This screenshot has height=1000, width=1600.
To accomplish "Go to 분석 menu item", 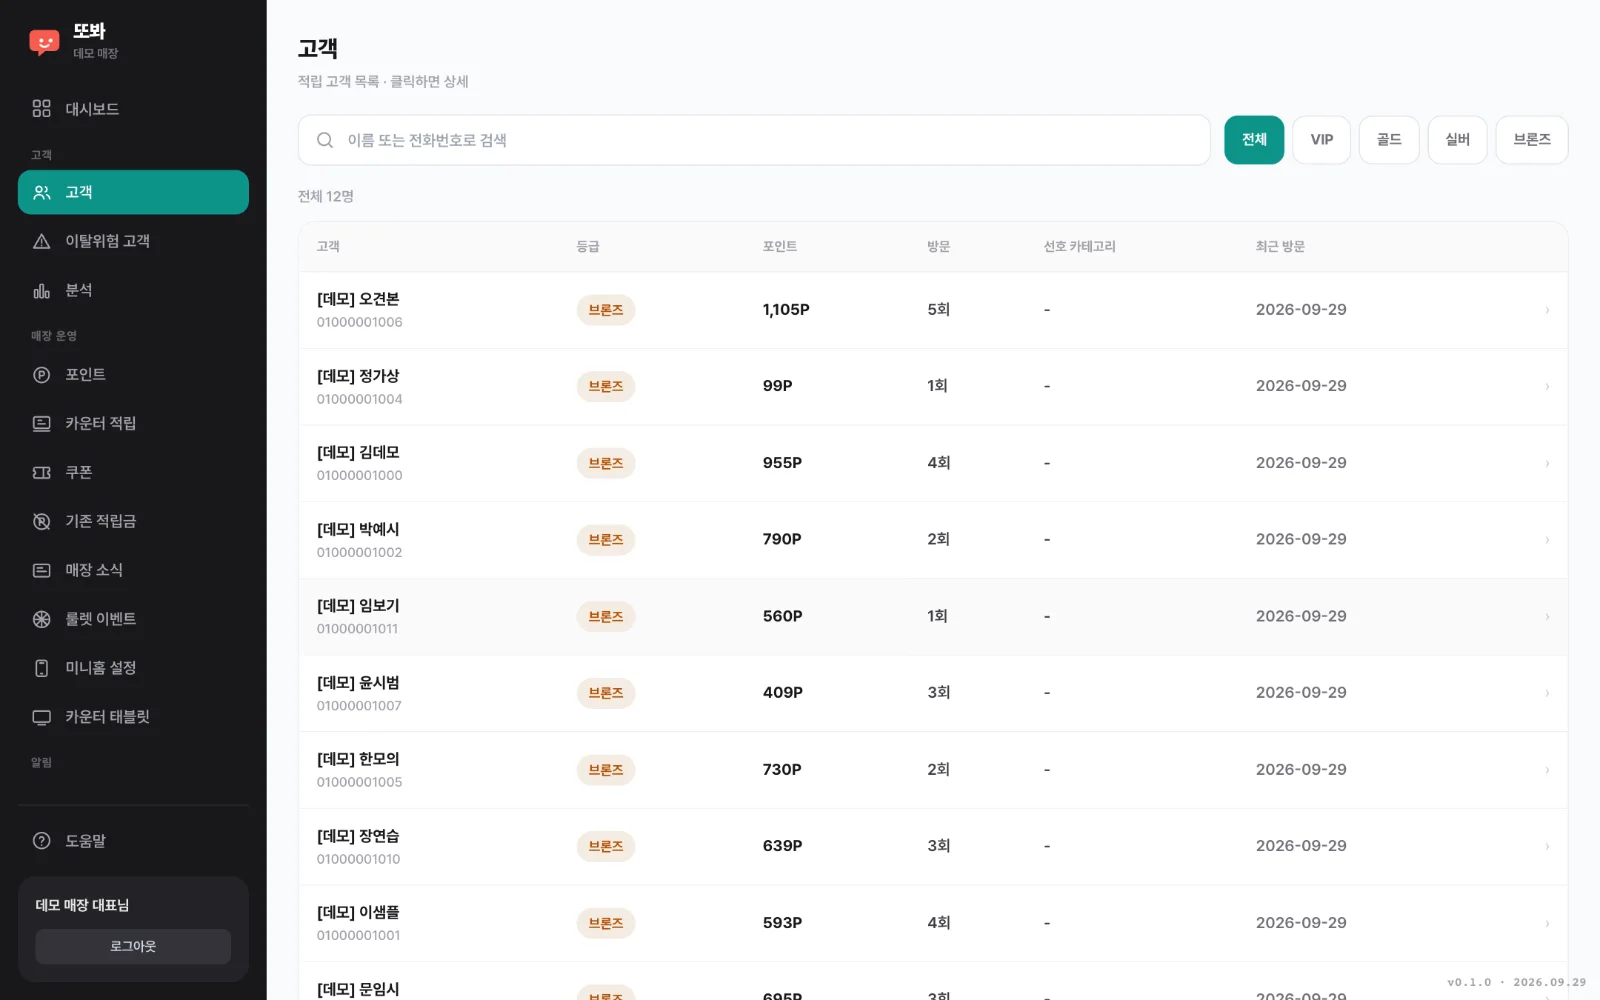I will 133,290.
